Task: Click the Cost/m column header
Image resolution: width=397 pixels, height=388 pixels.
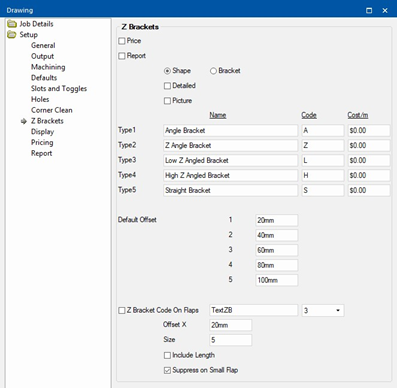Action: tap(358, 115)
